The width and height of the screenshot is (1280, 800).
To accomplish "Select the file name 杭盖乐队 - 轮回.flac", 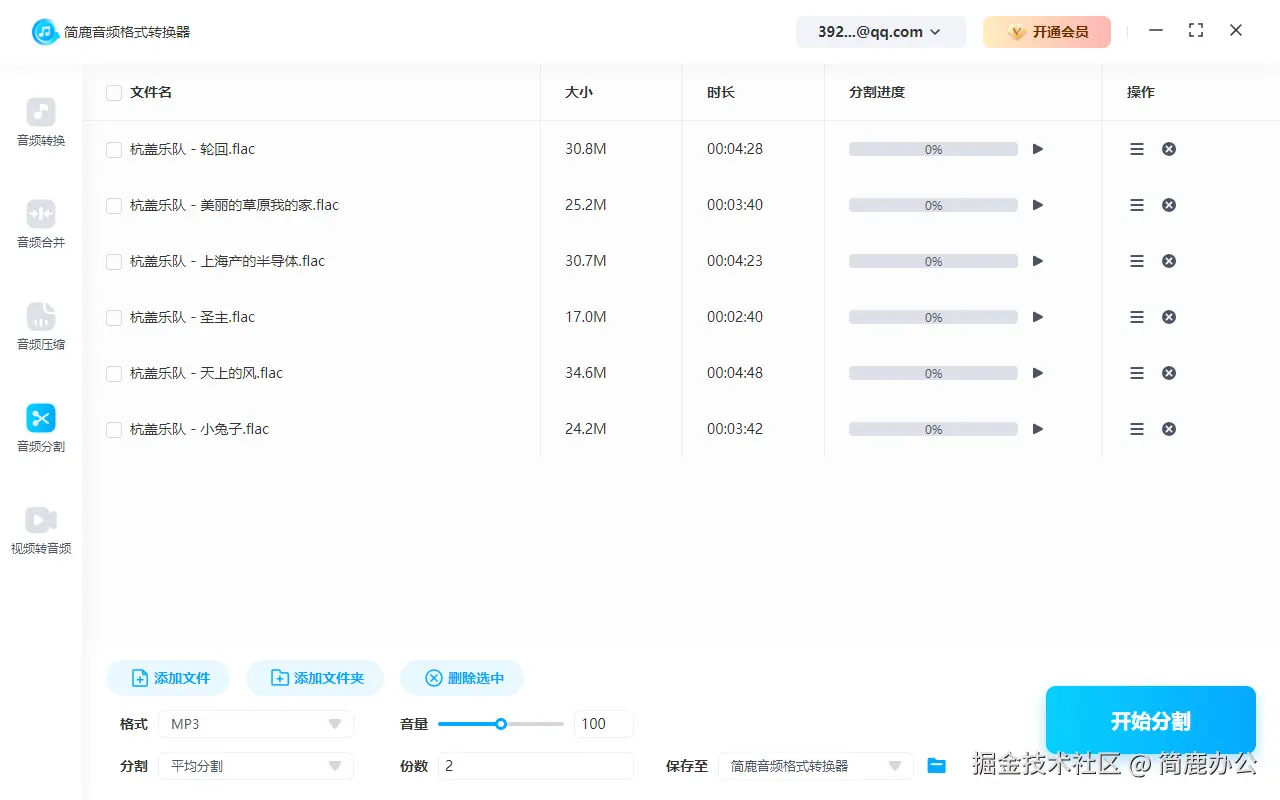I will [x=193, y=149].
